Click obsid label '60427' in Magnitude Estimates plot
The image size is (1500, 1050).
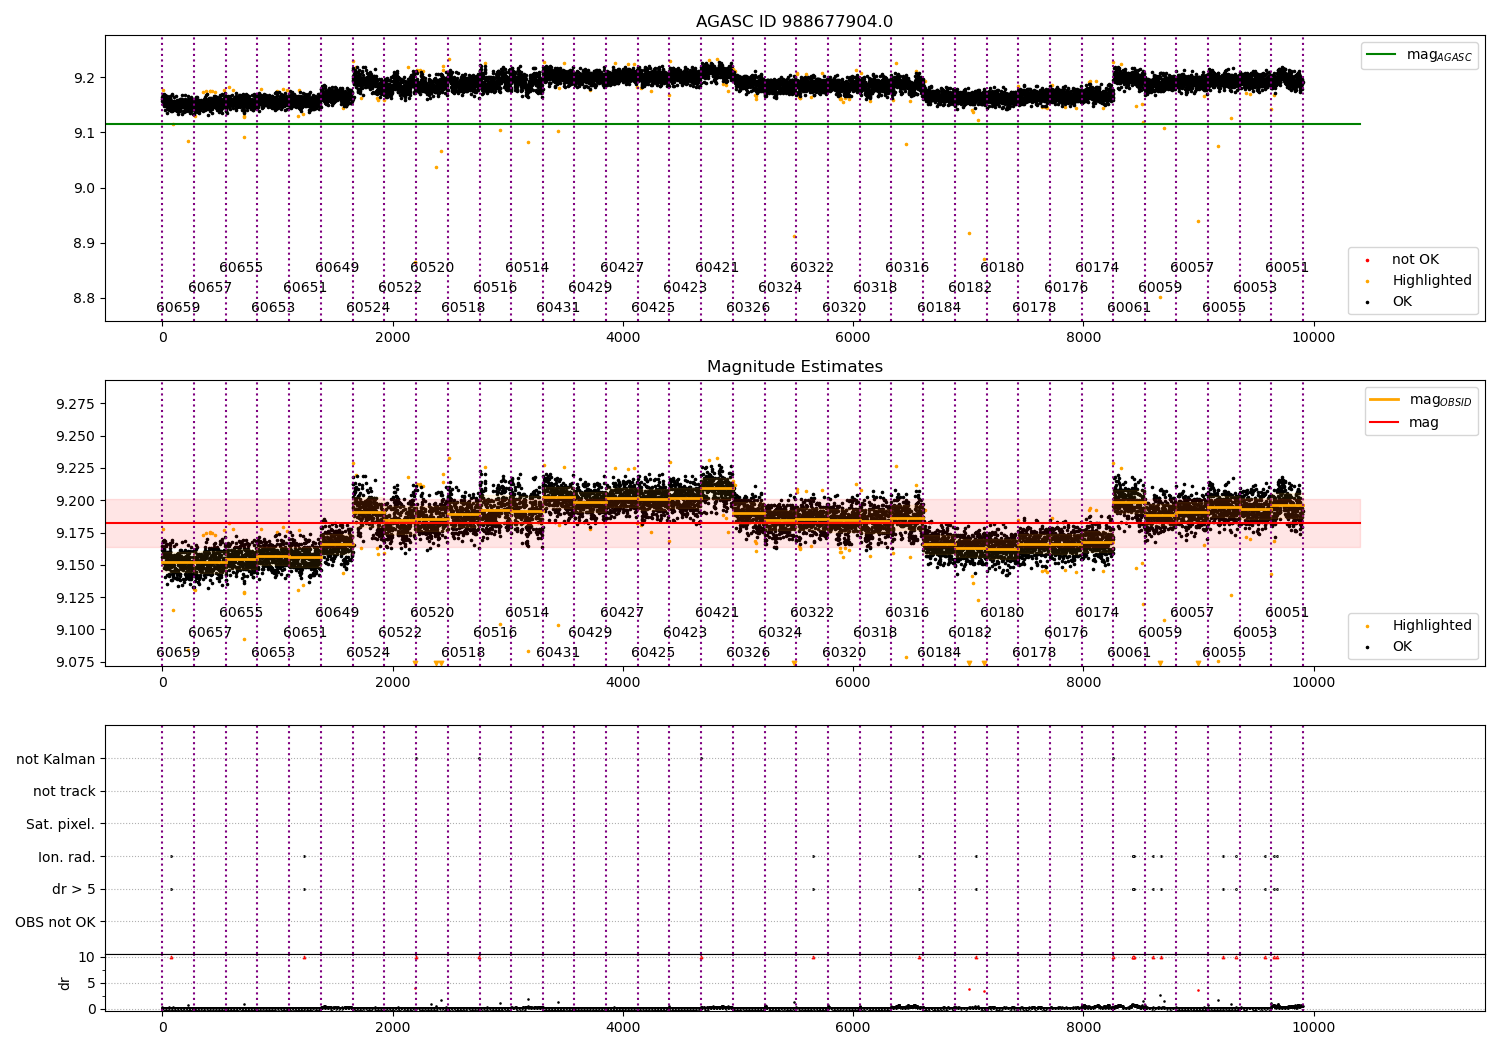pyautogui.click(x=622, y=613)
